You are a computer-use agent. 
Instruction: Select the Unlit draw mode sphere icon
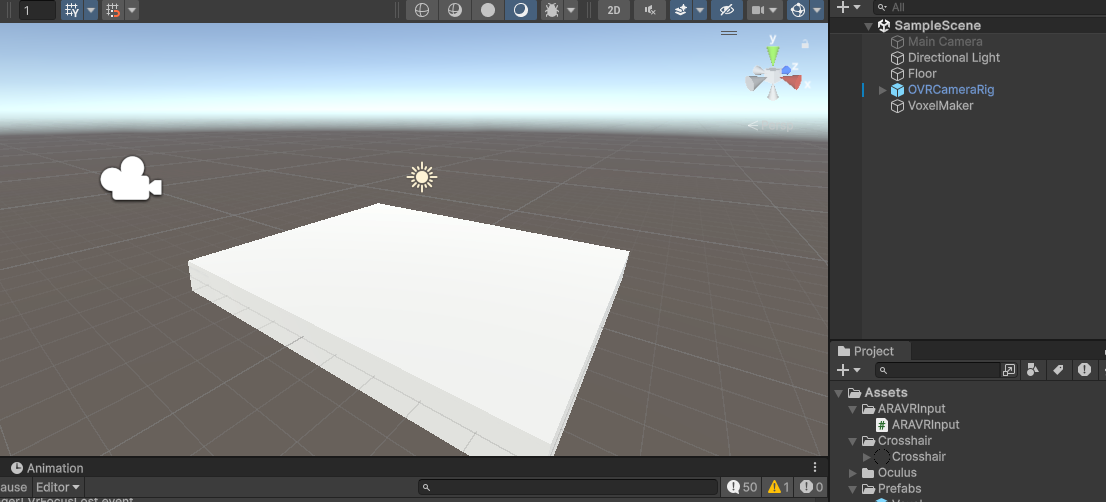[487, 10]
